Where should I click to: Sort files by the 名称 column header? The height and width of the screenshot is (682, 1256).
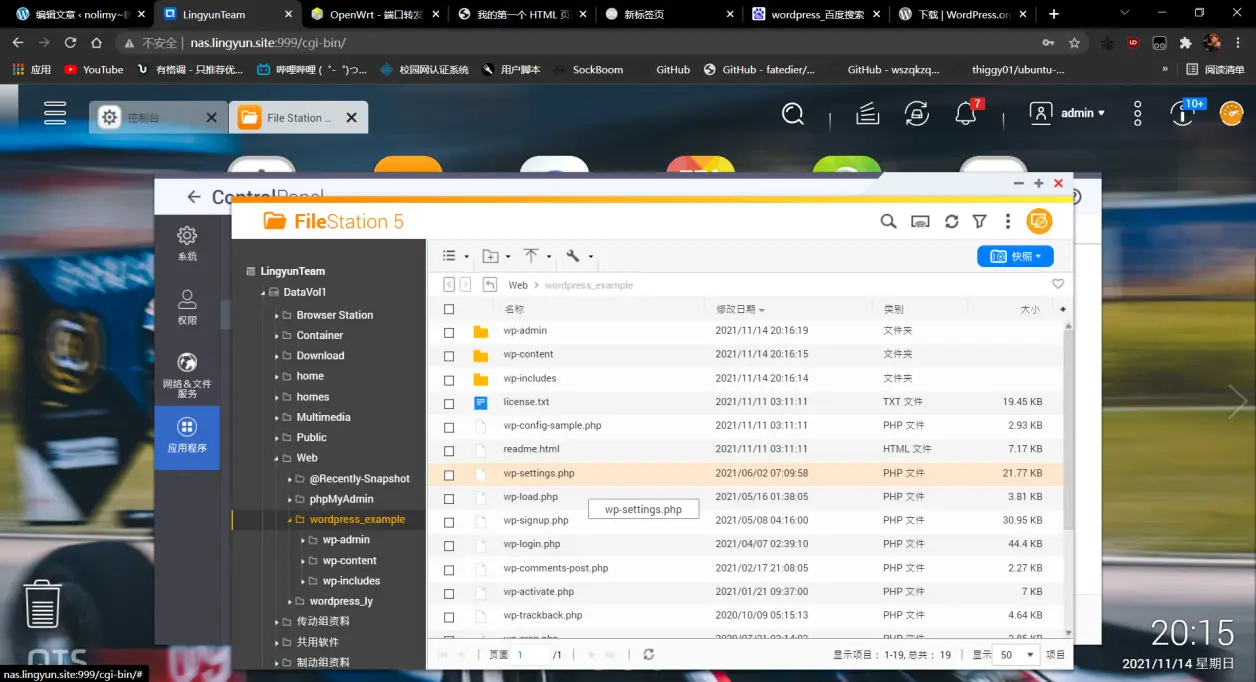[514, 309]
